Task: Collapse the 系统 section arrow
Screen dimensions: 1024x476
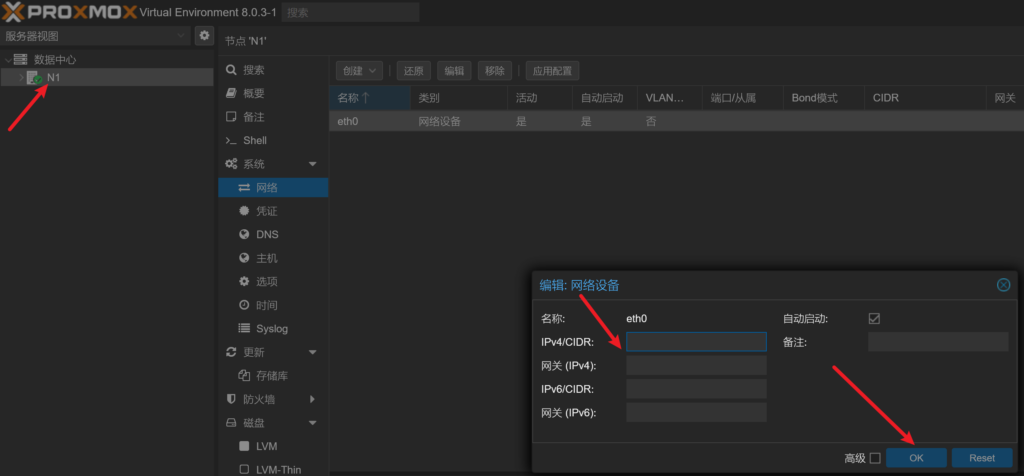Action: (312, 164)
